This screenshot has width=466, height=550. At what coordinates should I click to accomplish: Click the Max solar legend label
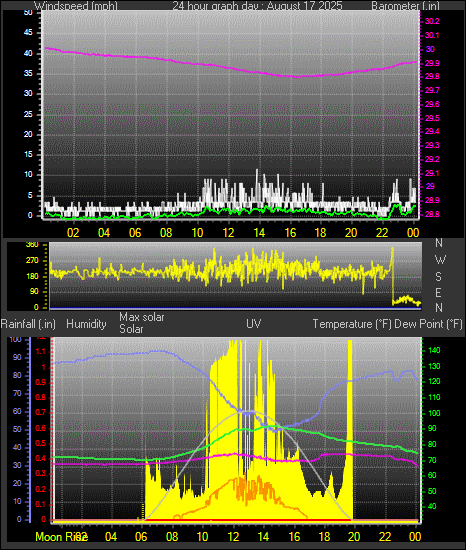point(142,317)
